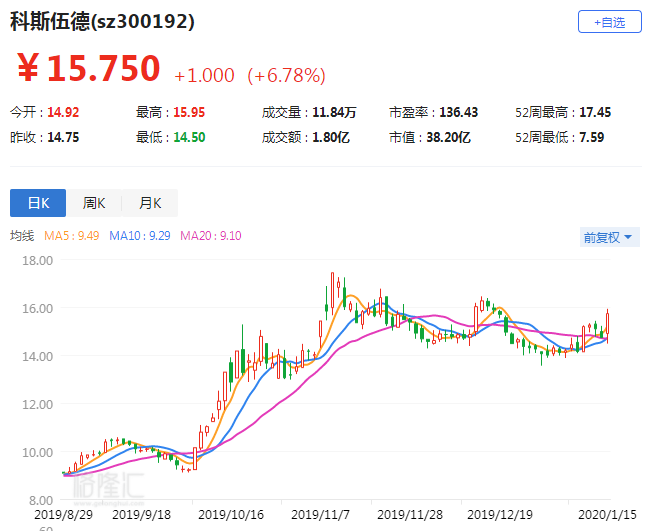Click the 市值 value 38.20亿
649x531 pixels.
point(448,137)
